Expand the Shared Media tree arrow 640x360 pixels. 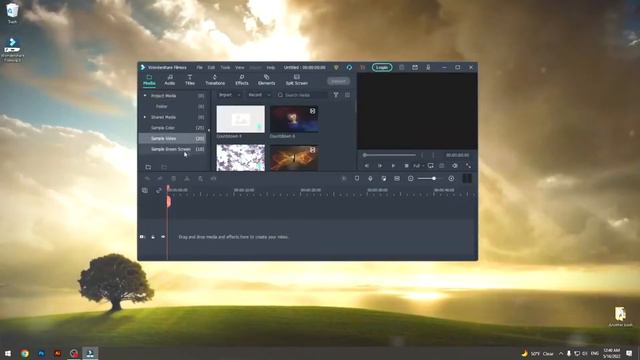click(145, 117)
